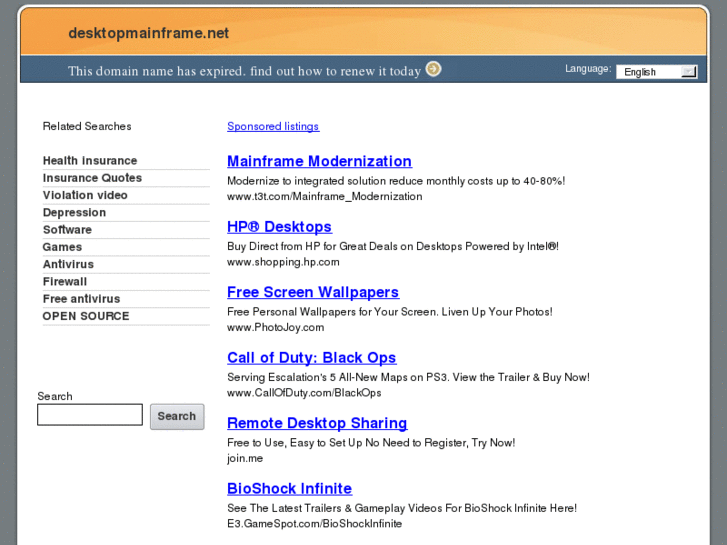Open the HP Desktops sponsored link

click(280, 227)
